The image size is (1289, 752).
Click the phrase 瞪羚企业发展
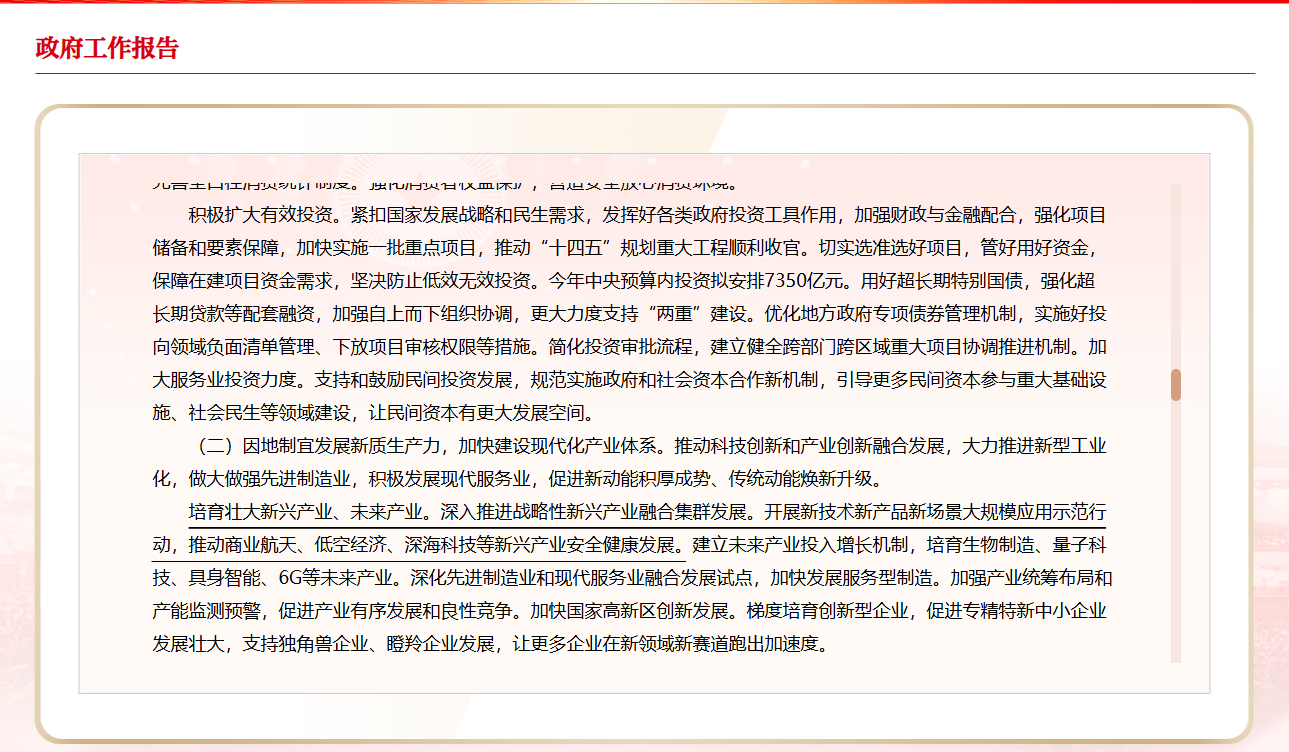click(440, 643)
